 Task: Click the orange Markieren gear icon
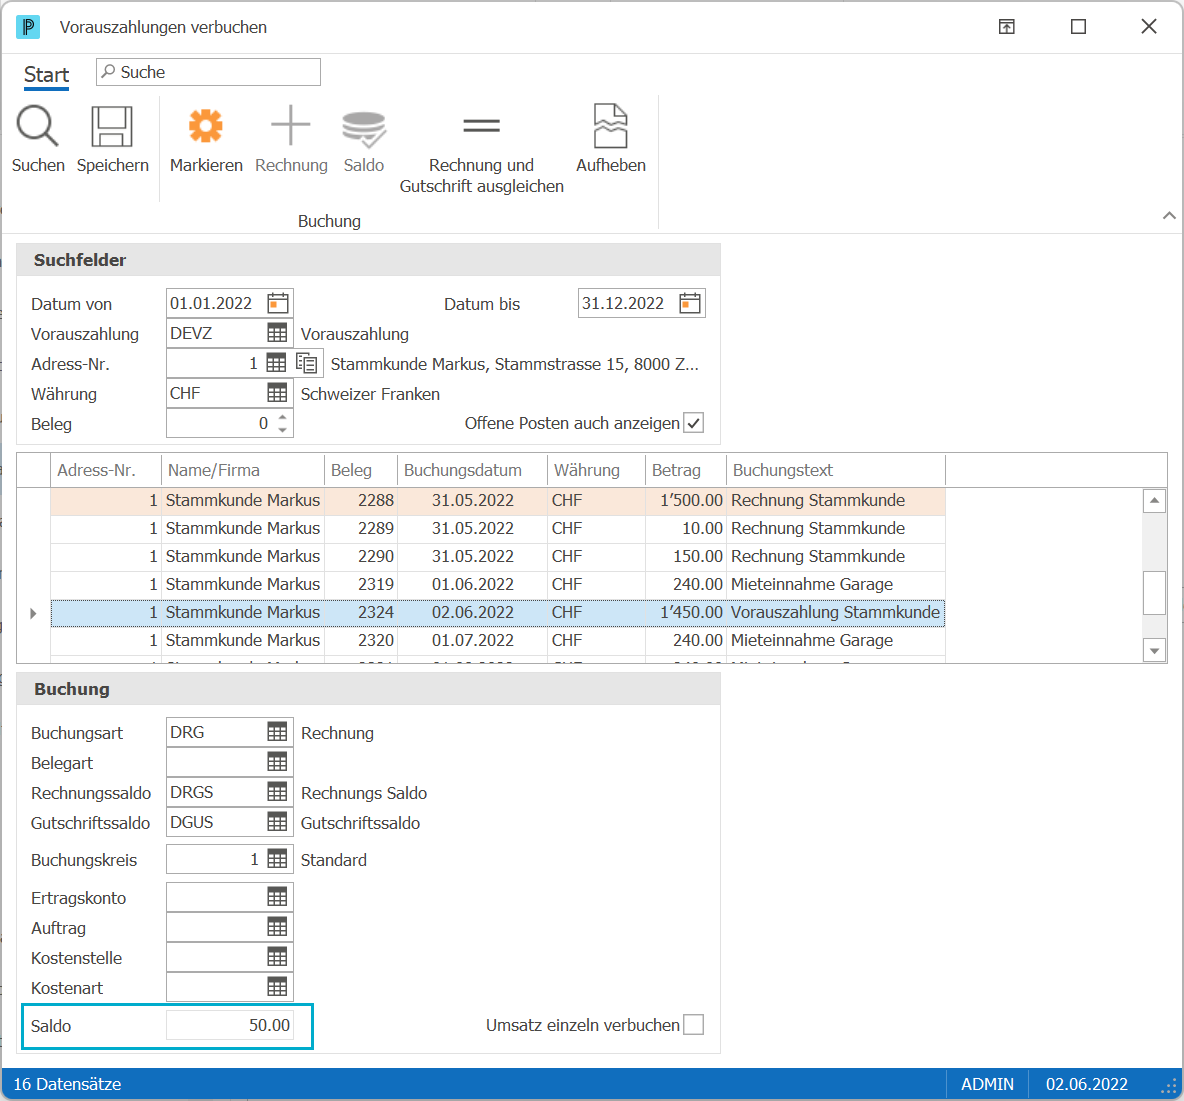pos(205,125)
